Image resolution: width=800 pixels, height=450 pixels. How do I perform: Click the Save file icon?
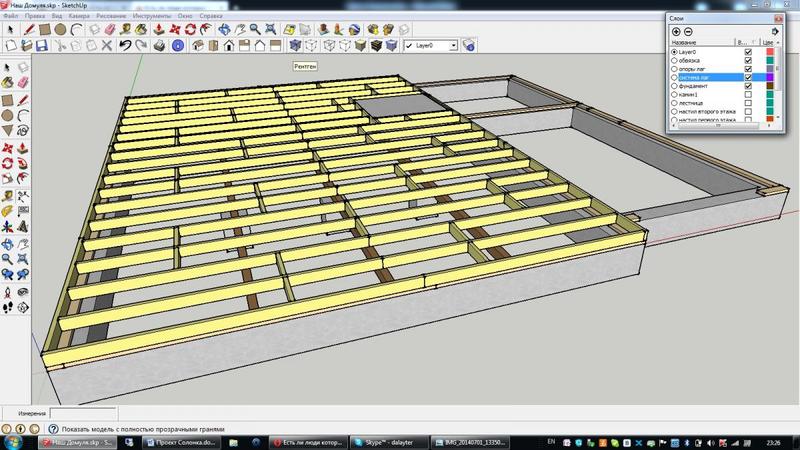tap(43, 45)
